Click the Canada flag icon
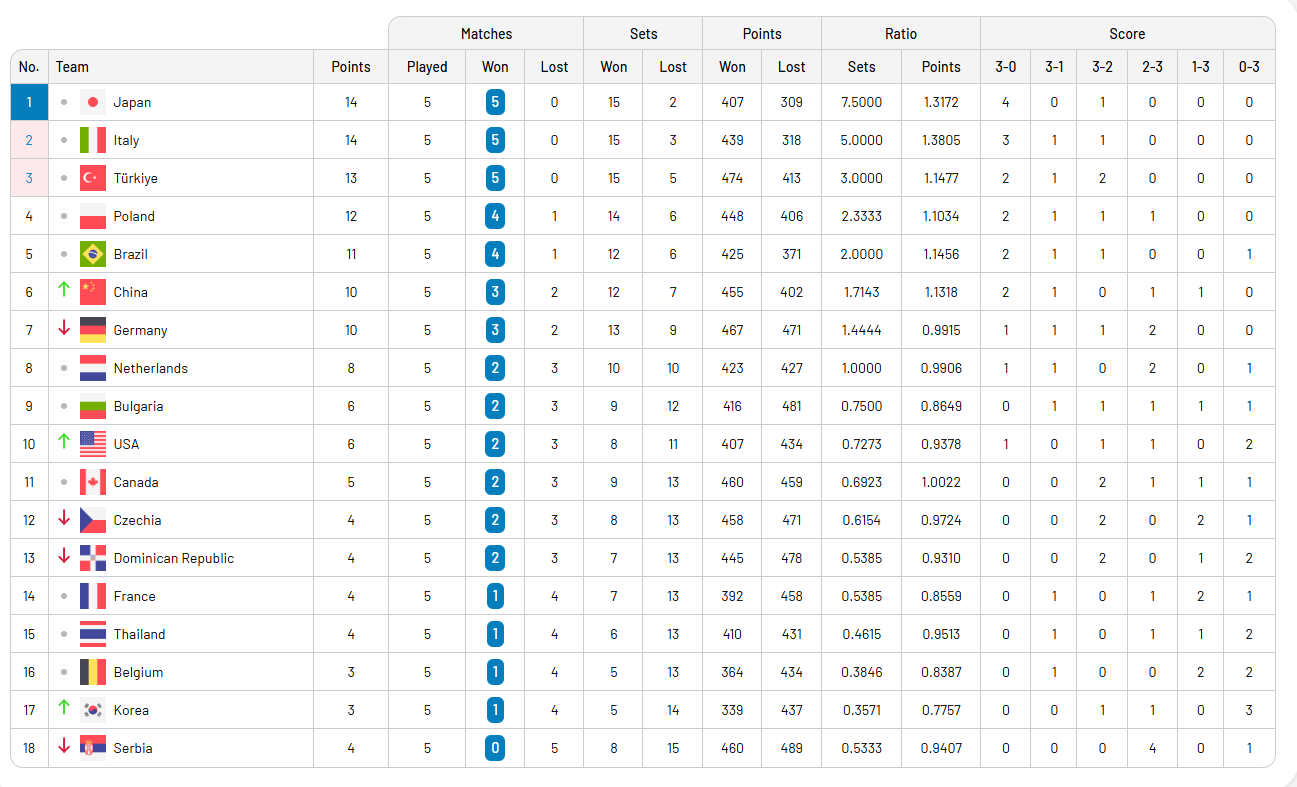 click(93, 482)
